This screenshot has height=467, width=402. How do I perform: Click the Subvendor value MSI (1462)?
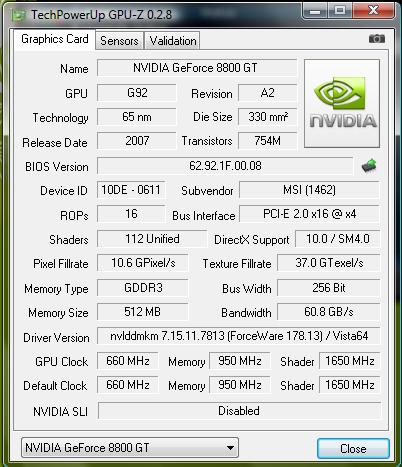tap(309, 190)
